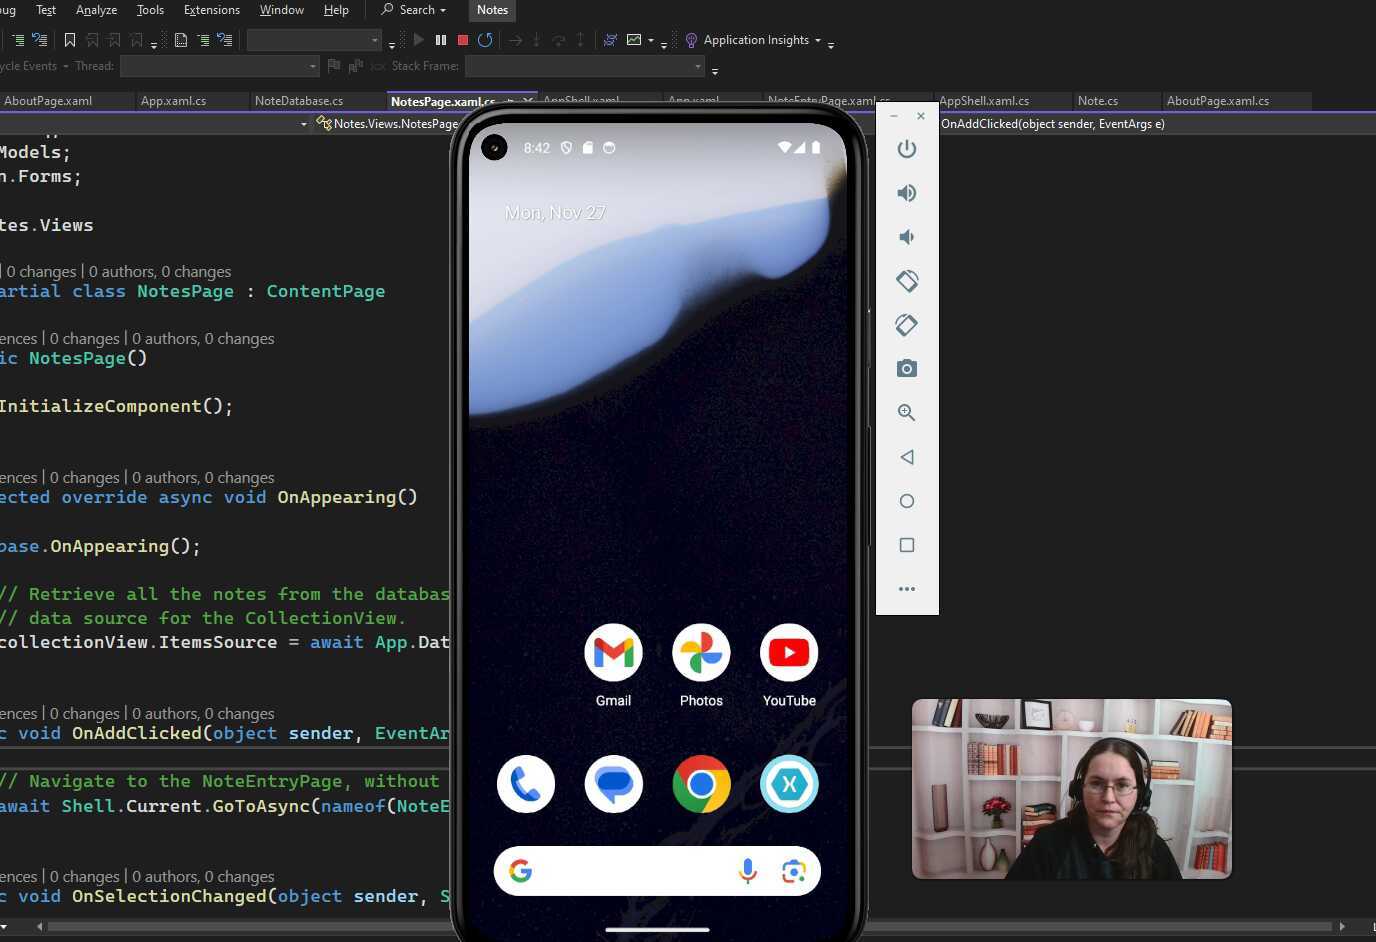Increase the emulator volume
Viewport: 1376px width, 942px height.
click(906, 192)
